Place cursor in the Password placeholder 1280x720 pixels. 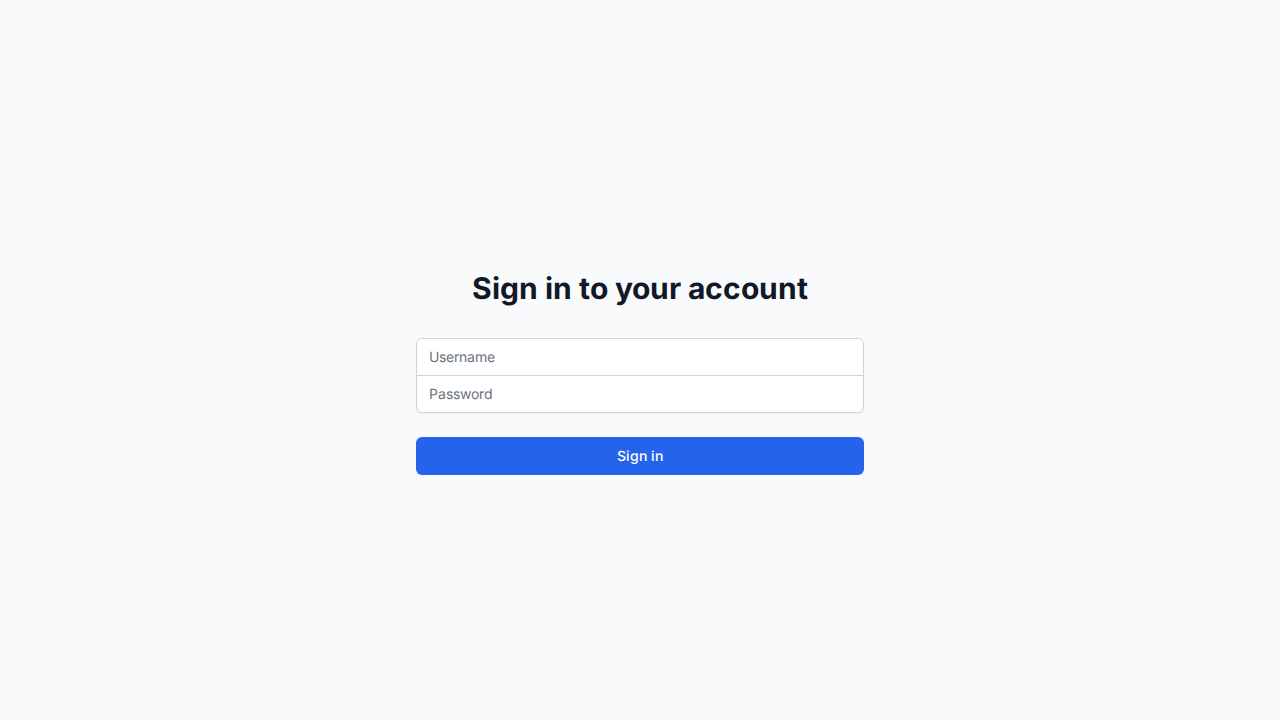[461, 394]
